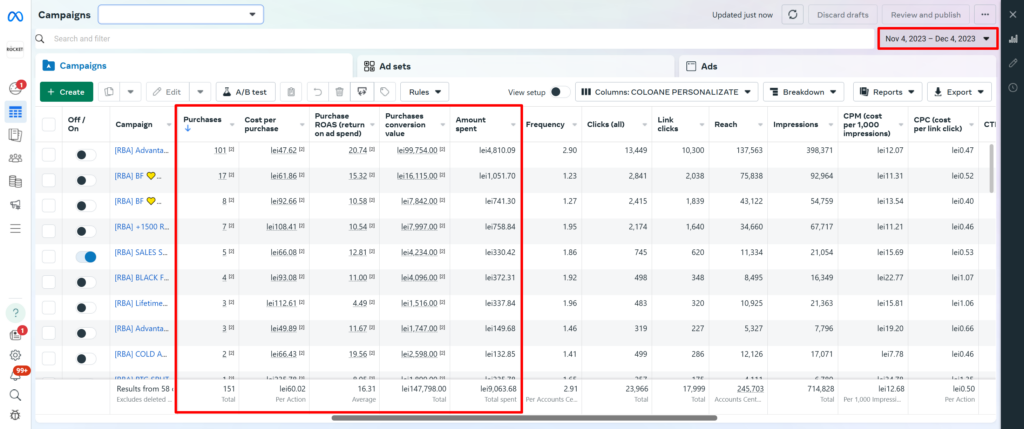1024x429 pixels.
Task: Switch to the Ads tab
Action: (838, 66)
